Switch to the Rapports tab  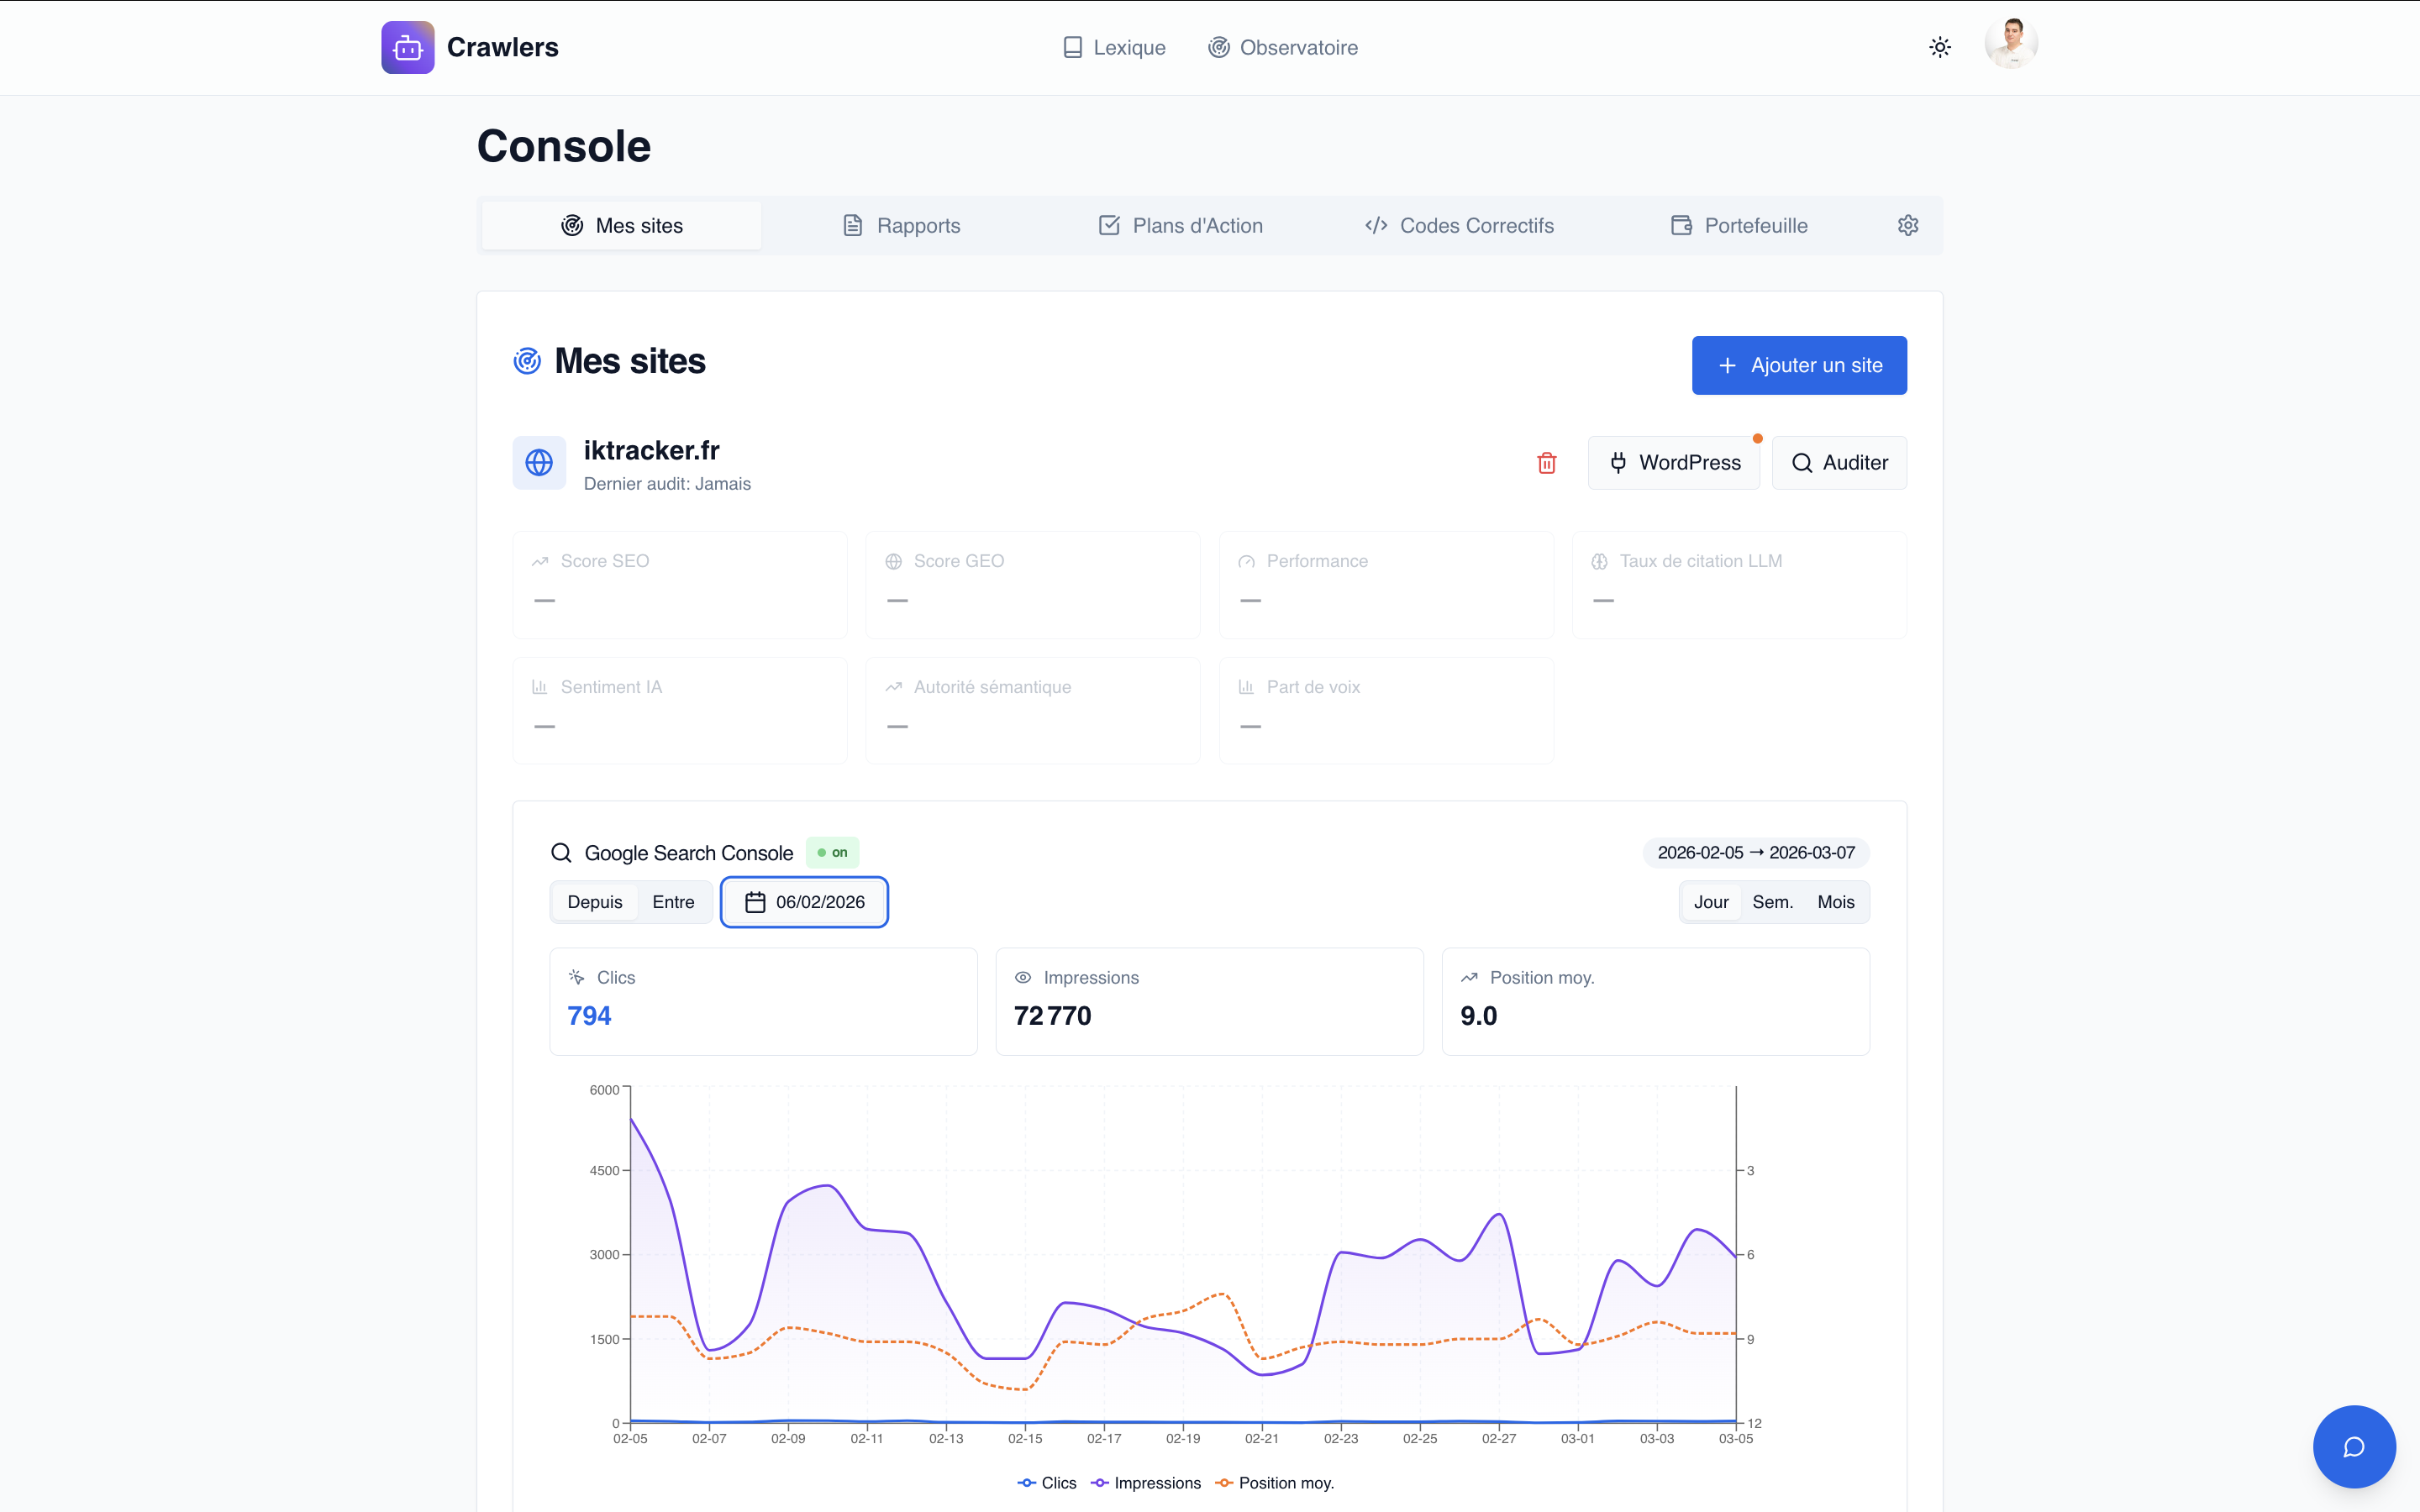coord(899,225)
